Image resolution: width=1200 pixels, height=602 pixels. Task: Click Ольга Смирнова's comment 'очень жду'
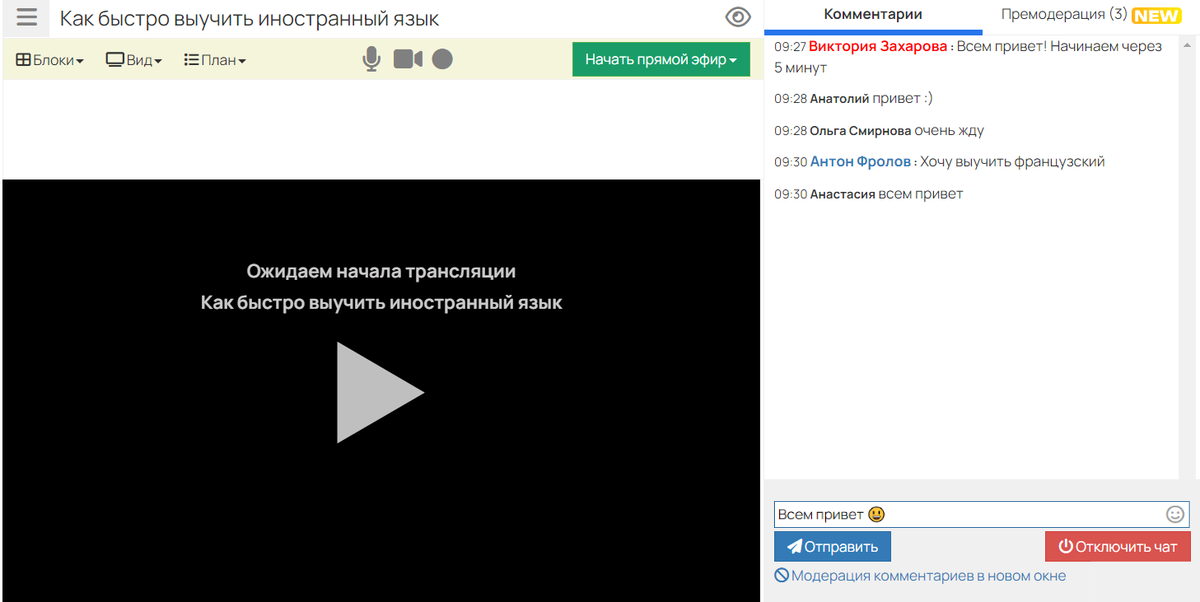pyautogui.click(x=949, y=130)
